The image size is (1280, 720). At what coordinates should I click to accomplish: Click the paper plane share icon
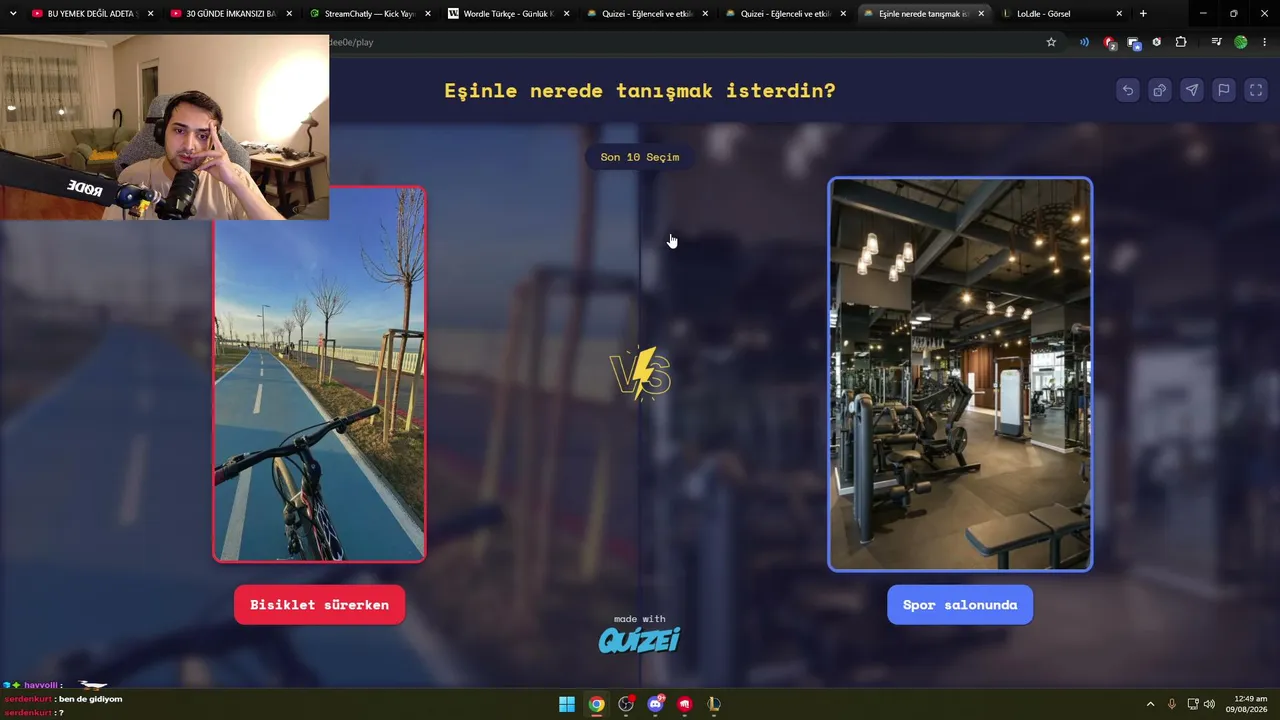point(1192,90)
